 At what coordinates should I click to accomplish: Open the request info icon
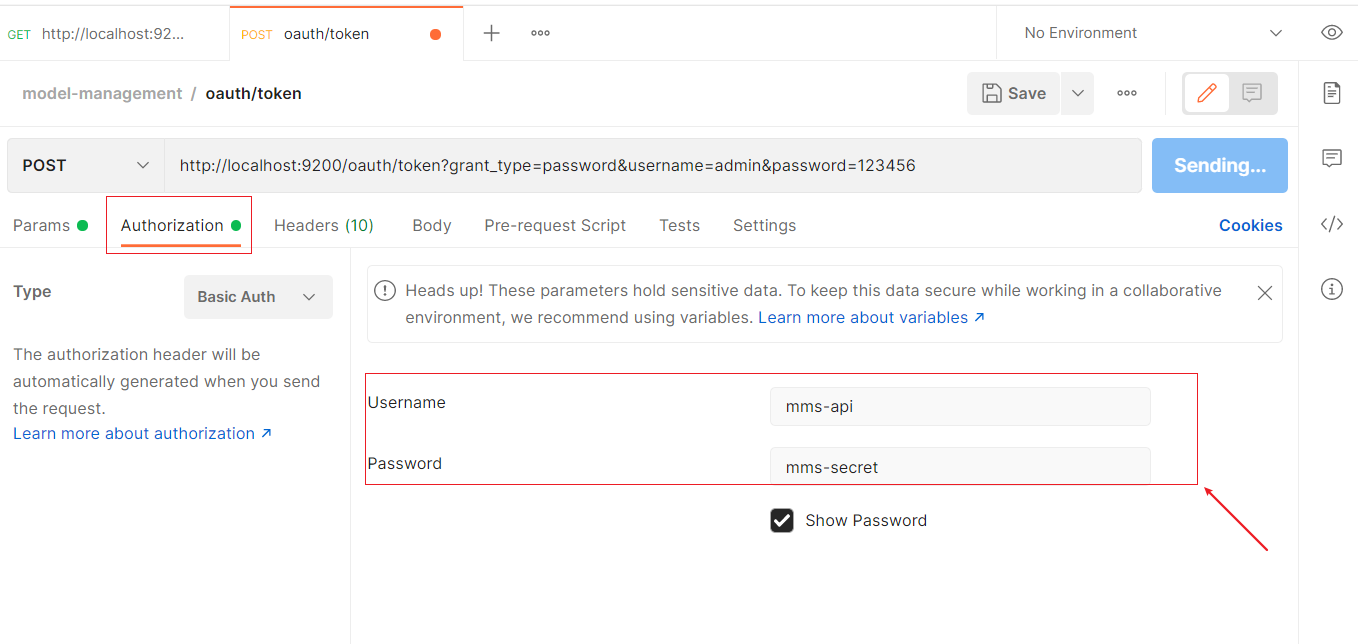click(x=1331, y=289)
